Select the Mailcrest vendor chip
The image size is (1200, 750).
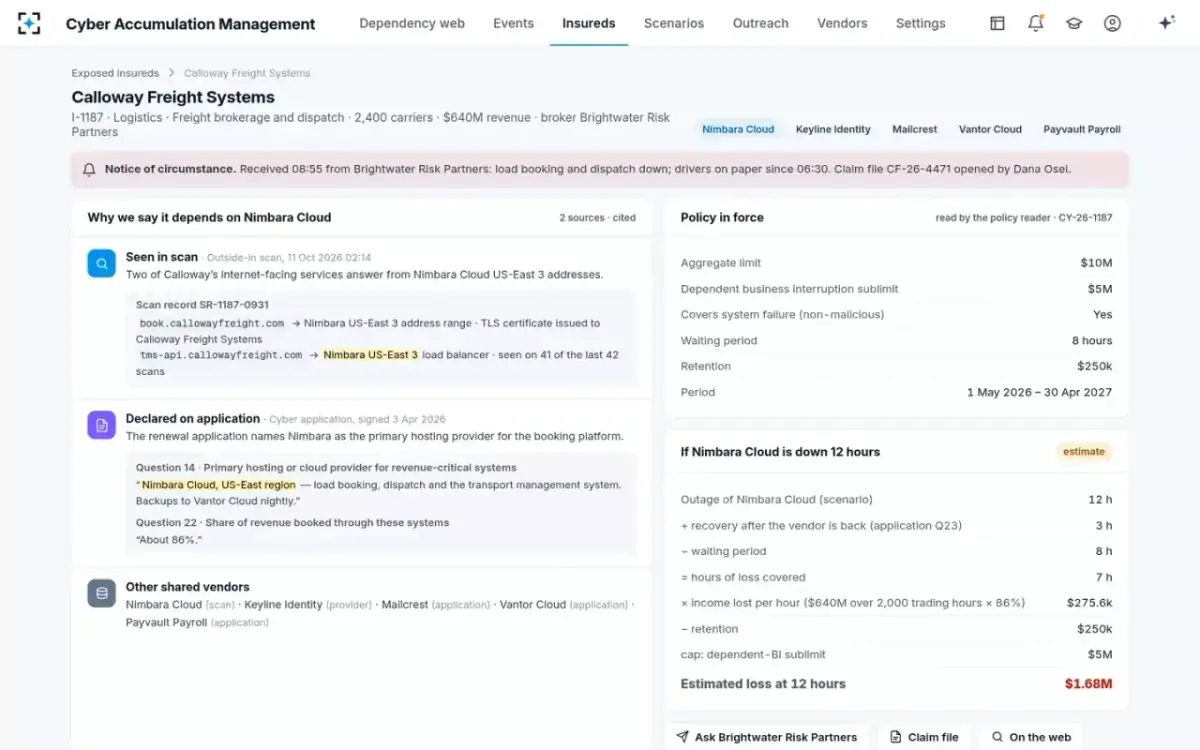pyautogui.click(x=915, y=129)
